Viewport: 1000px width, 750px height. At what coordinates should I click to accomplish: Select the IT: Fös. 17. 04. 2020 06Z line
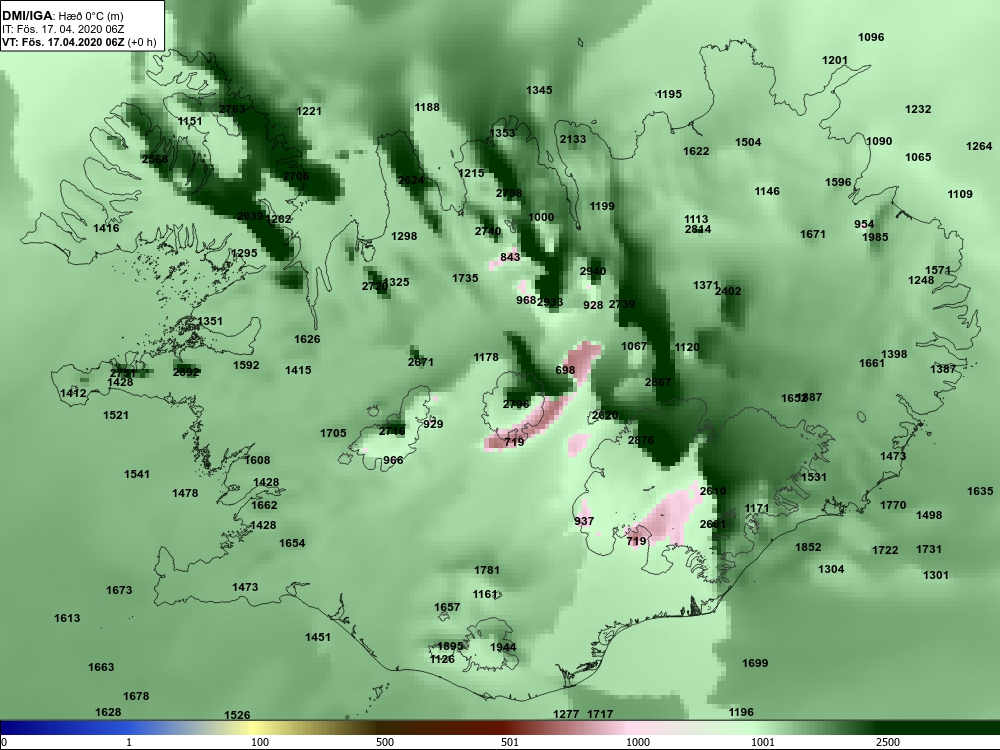62,29
